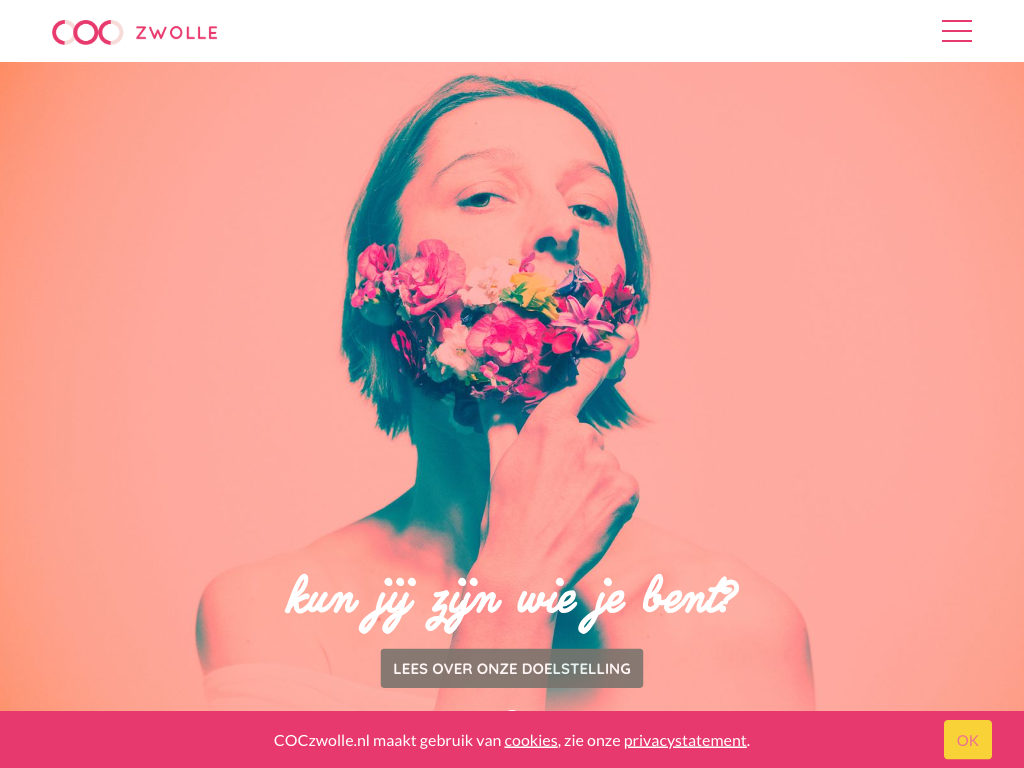
Task: Go to homepage via COC Zwolle logo
Action: (135, 32)
